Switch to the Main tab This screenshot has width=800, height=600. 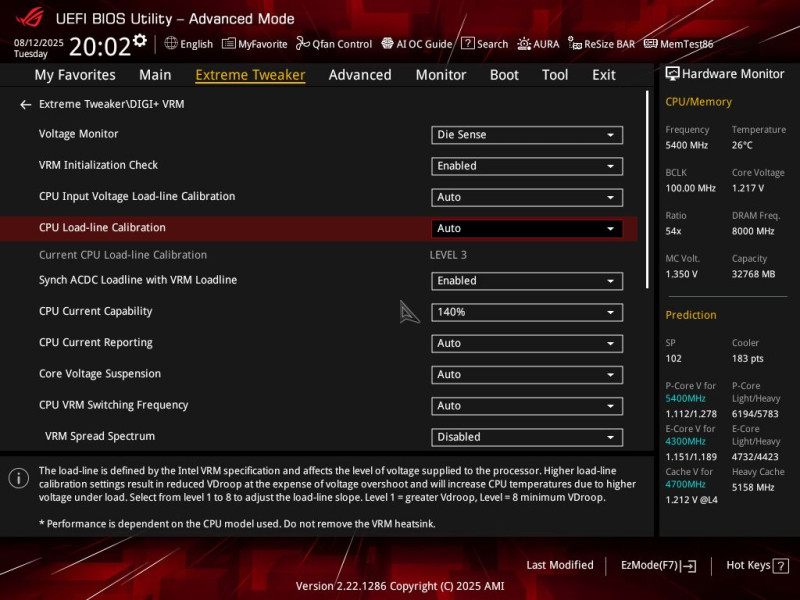155,75
